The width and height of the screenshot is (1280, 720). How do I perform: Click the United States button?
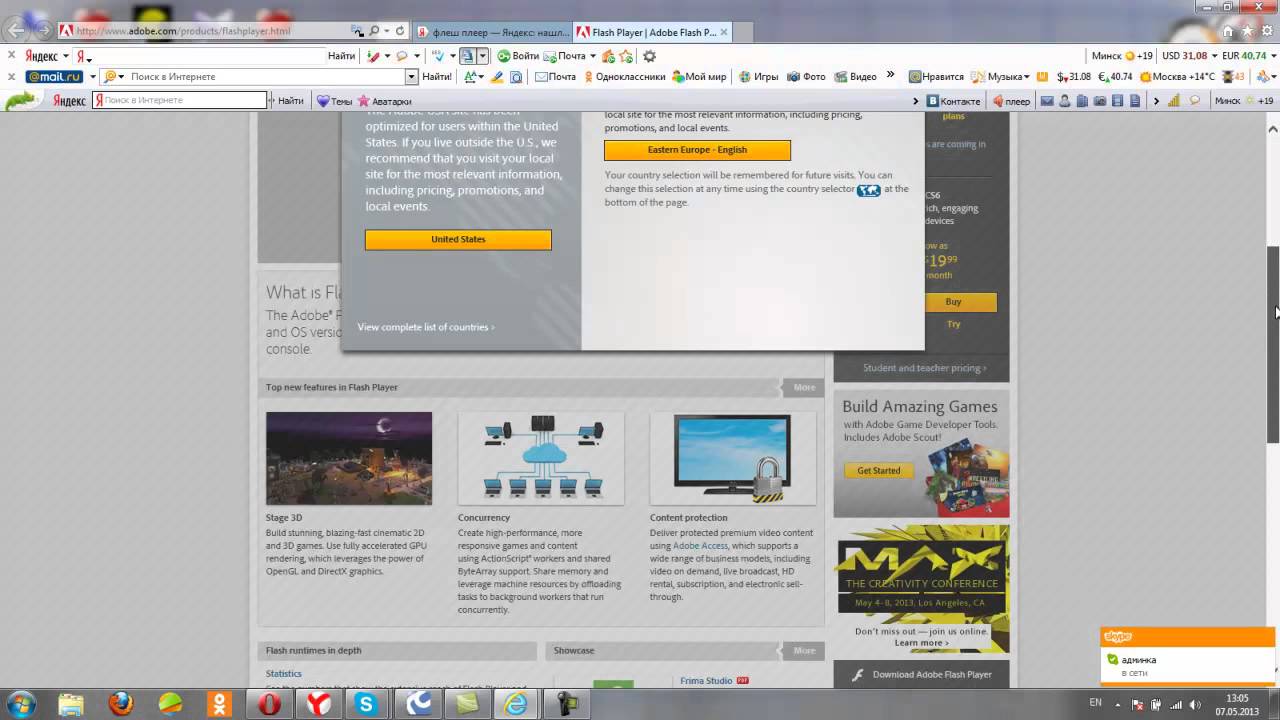click(x=458, y=240)
